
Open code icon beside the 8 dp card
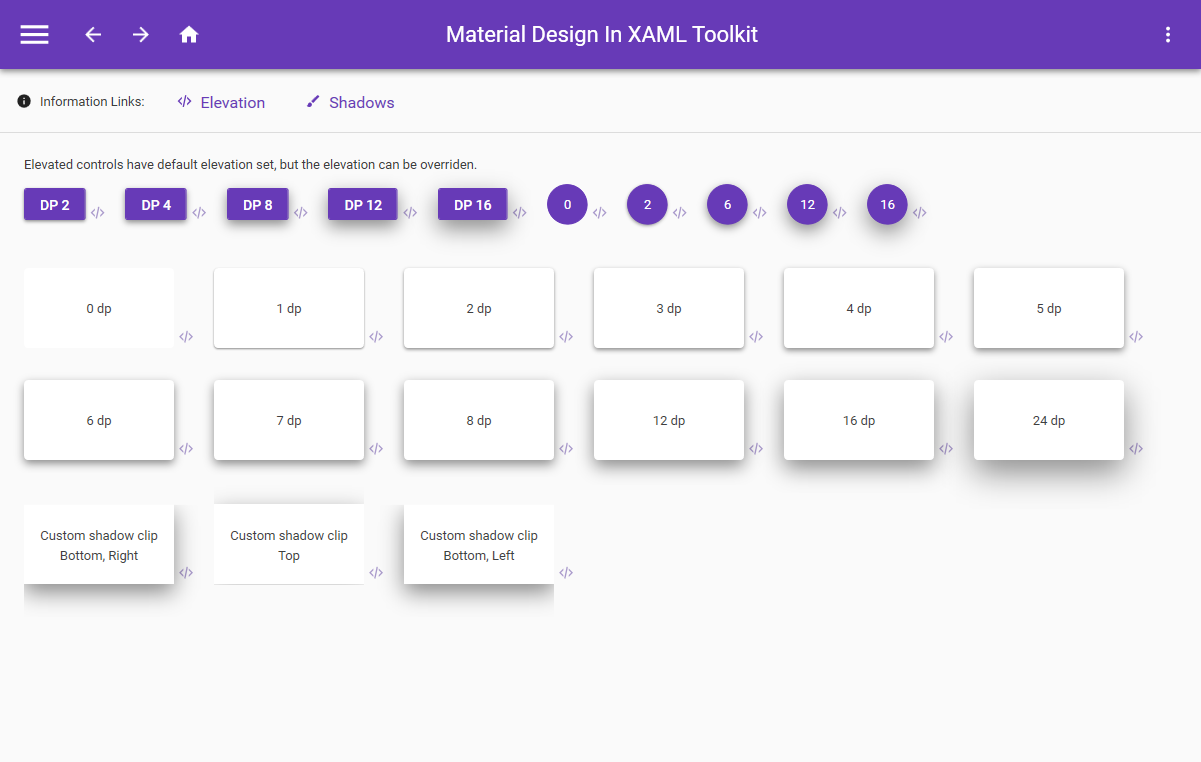coord(566,449)
